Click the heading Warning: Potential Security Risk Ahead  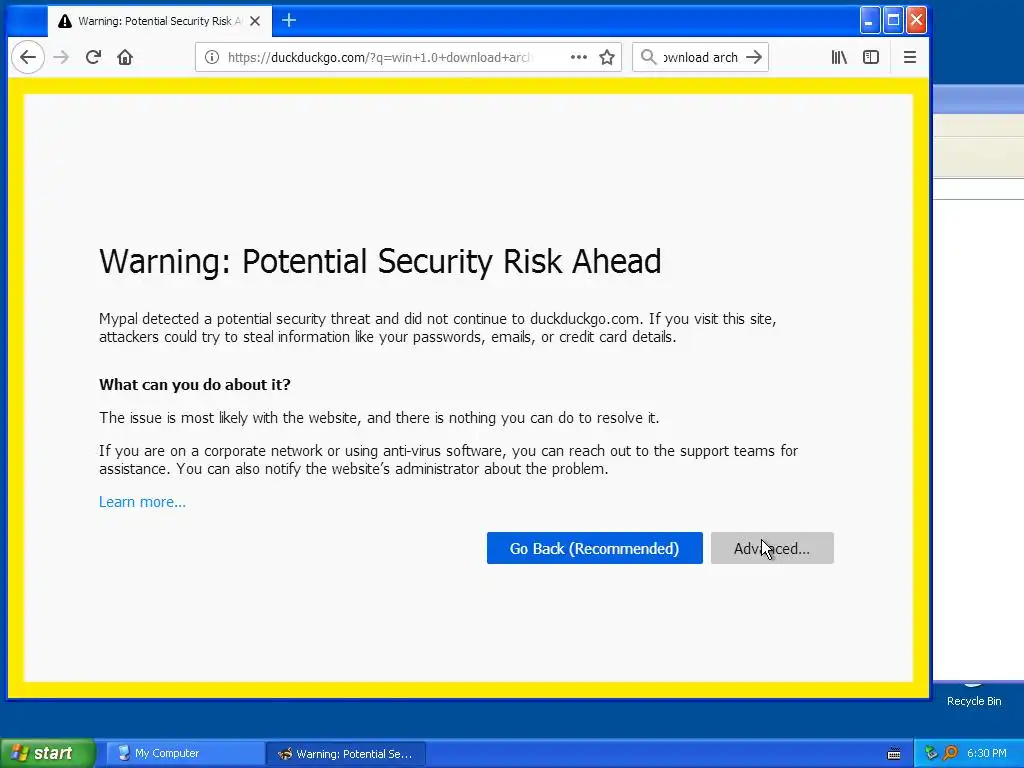[380, 261]
